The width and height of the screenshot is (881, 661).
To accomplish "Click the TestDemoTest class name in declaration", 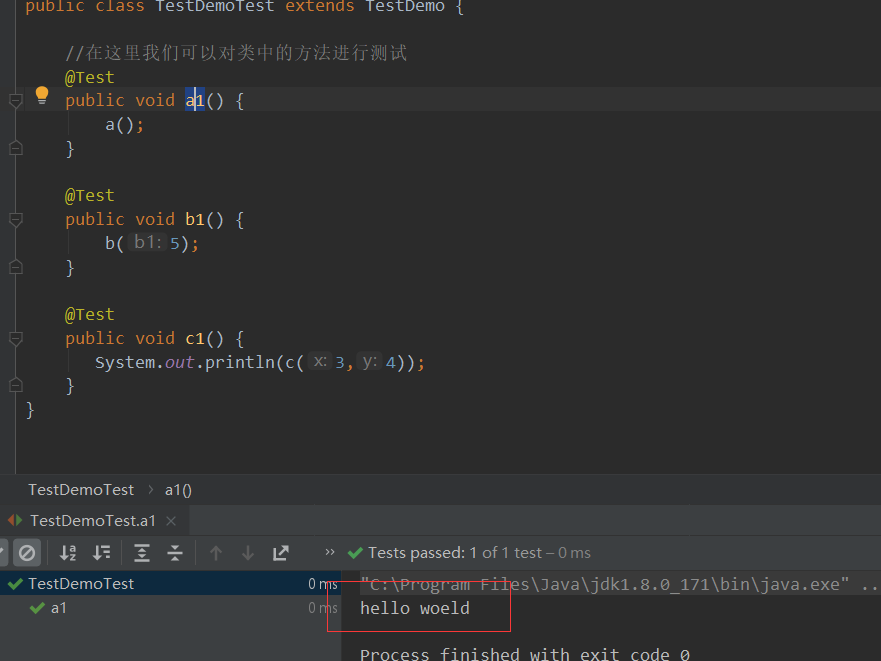I will (215, 6).
